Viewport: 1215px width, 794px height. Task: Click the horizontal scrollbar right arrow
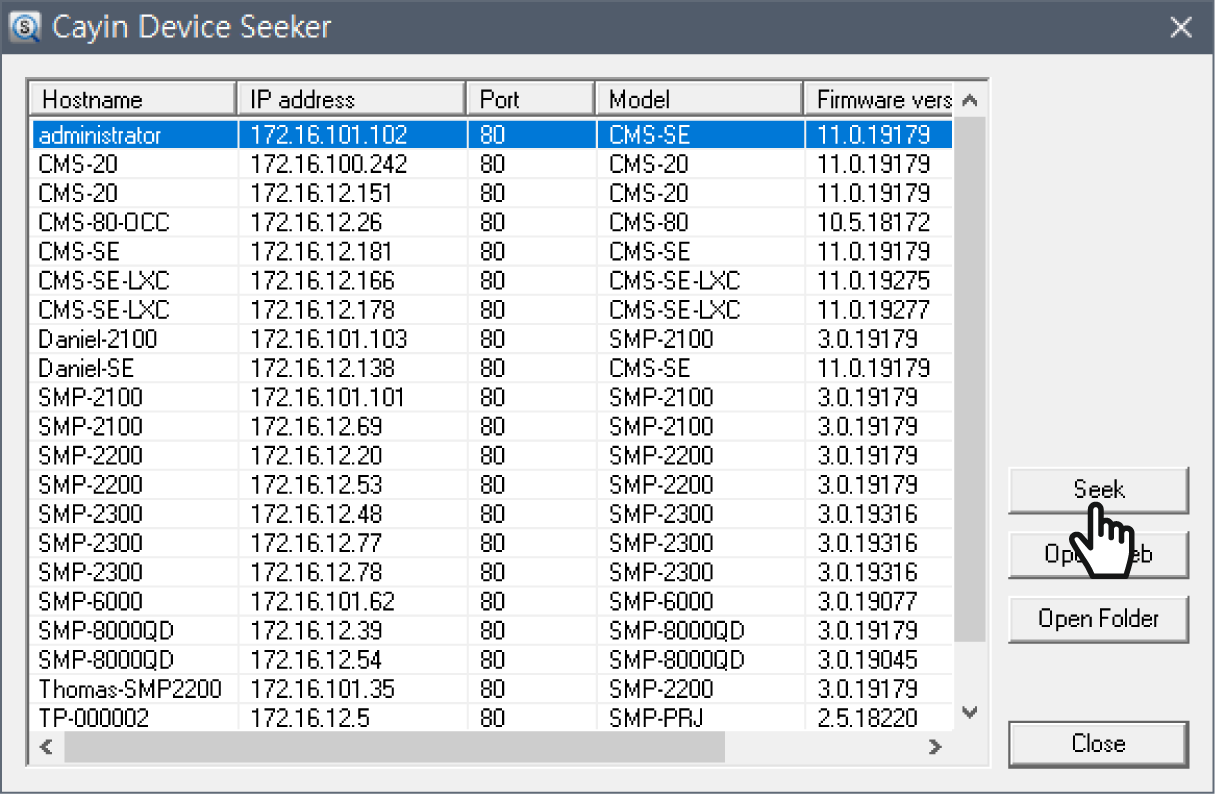[934, 747]
